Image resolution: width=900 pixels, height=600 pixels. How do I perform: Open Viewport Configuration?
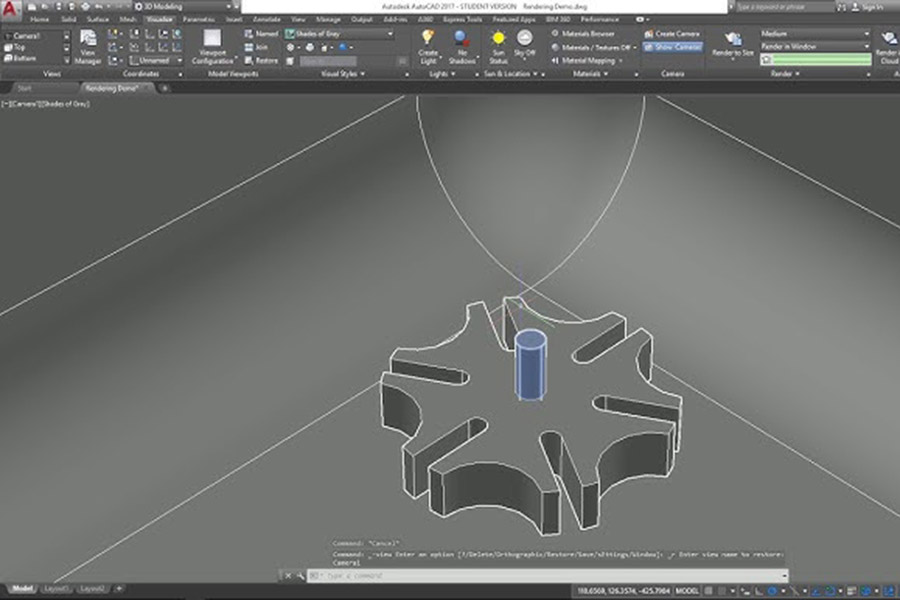[x=212, y=47]
